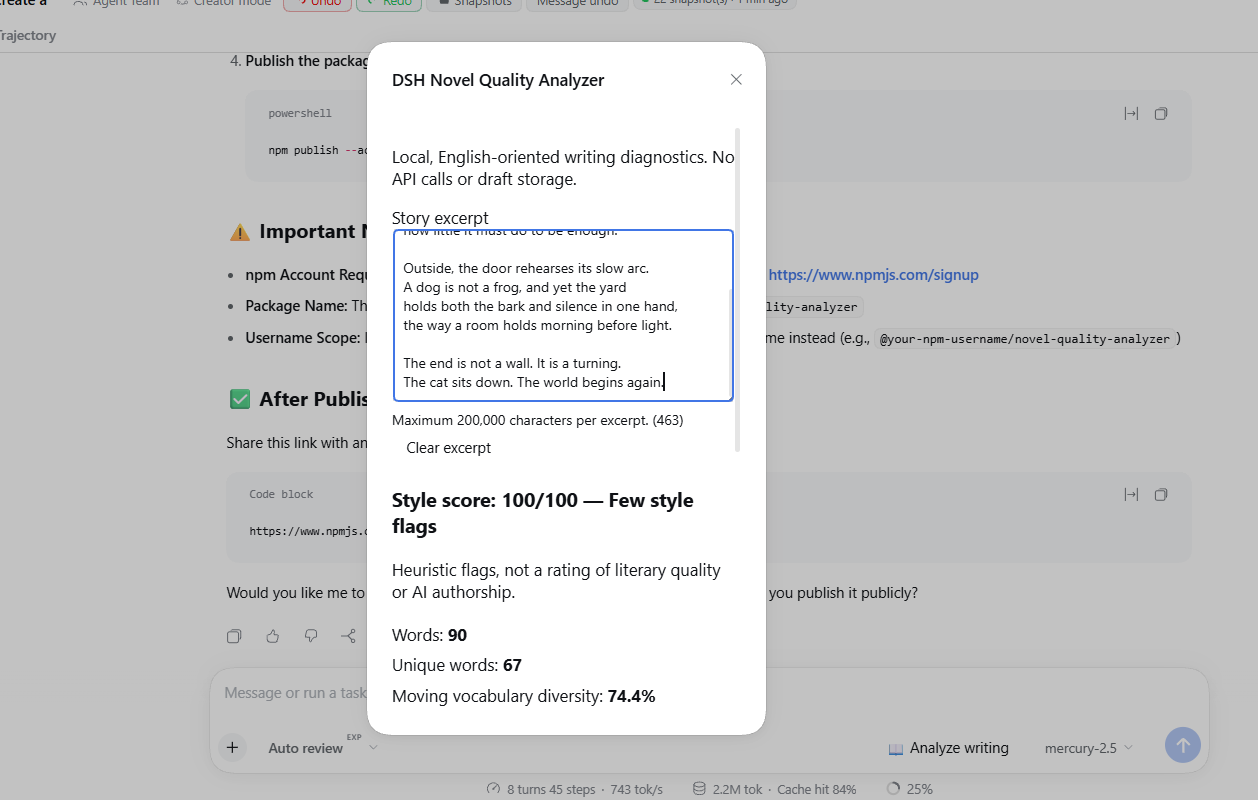Click 'Moving vocabulary diversity: 74.4%' statistic
The height and width of the screenshot is (800, 1258).
tap(523, 696)
